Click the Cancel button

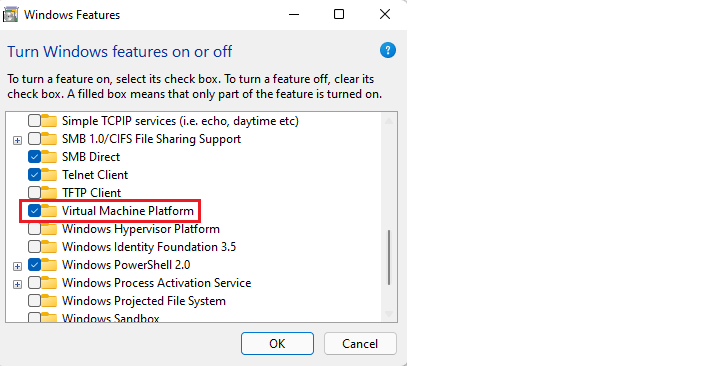pos(360,344)
